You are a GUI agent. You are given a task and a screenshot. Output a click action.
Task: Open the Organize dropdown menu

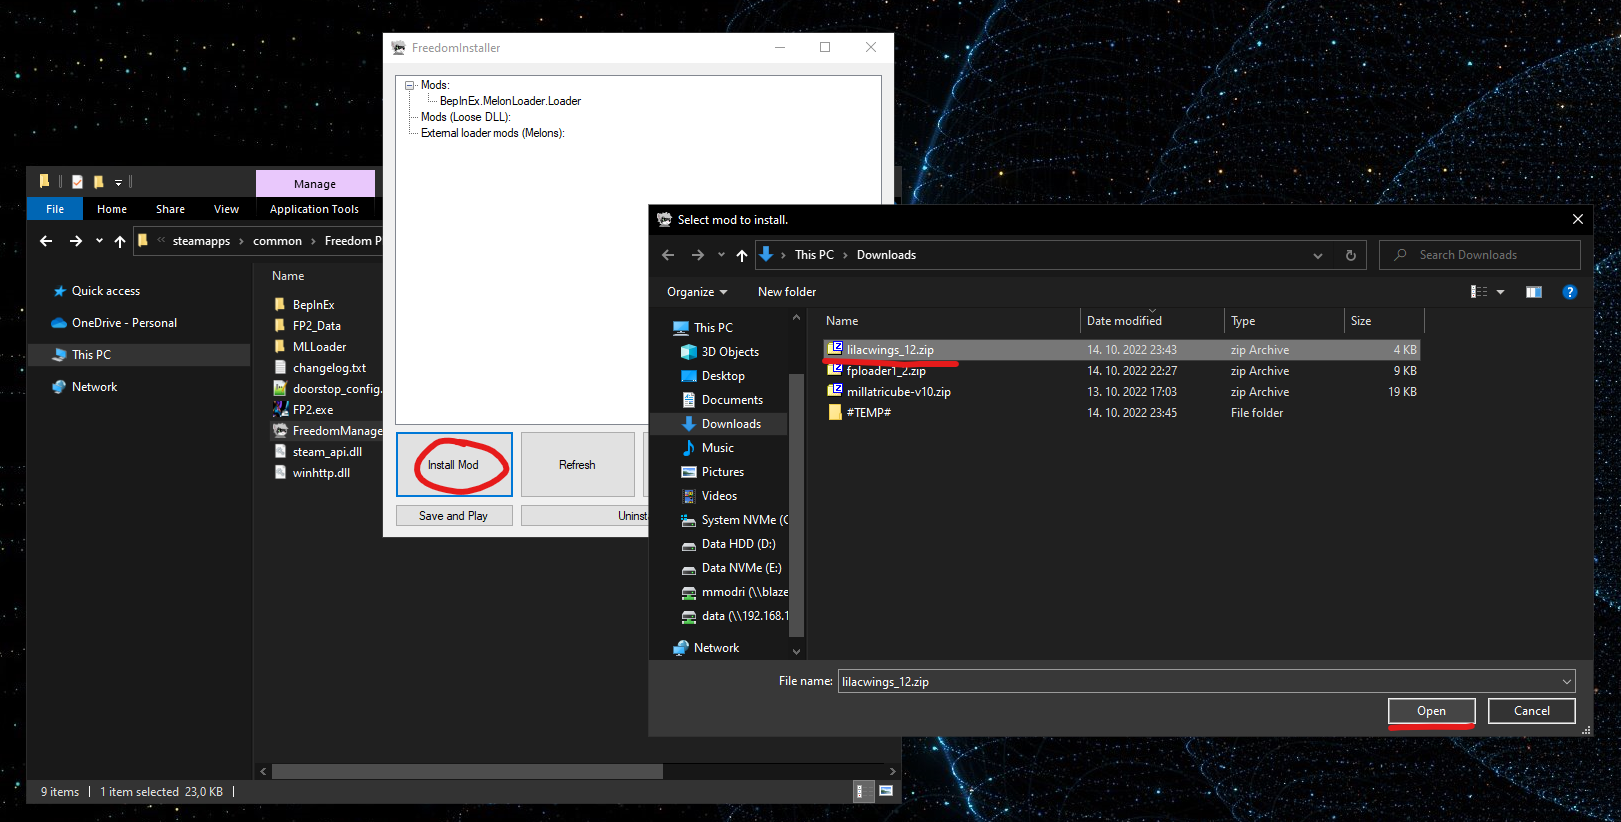697,292
